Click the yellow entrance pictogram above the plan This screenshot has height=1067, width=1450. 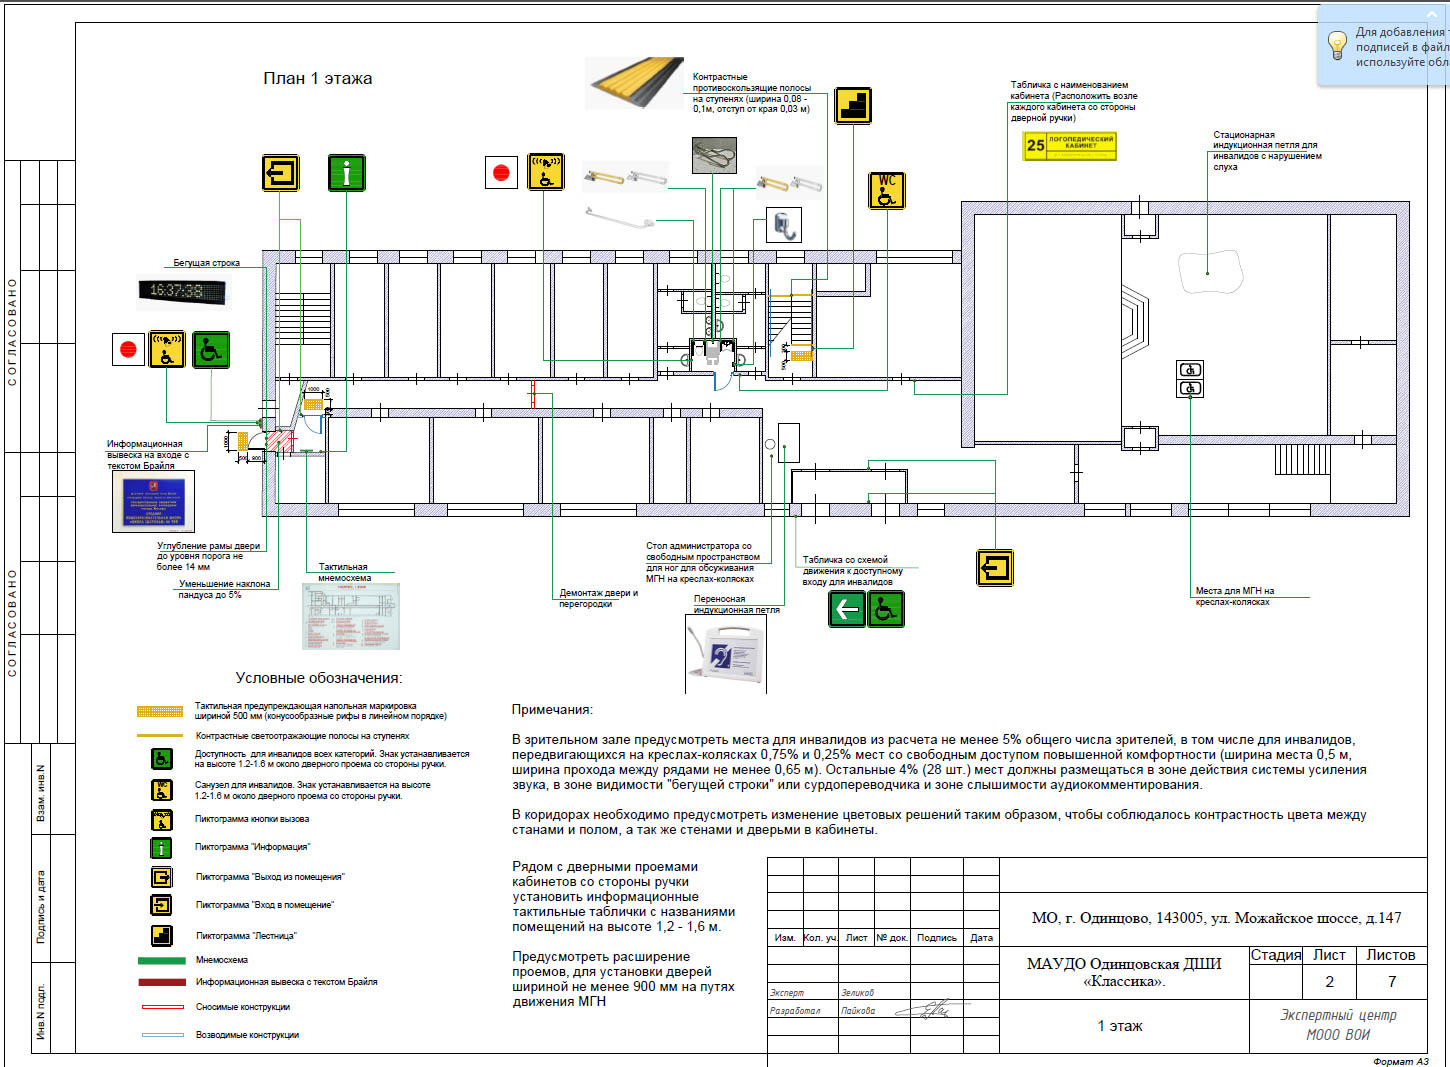click(x=281, y=173)
